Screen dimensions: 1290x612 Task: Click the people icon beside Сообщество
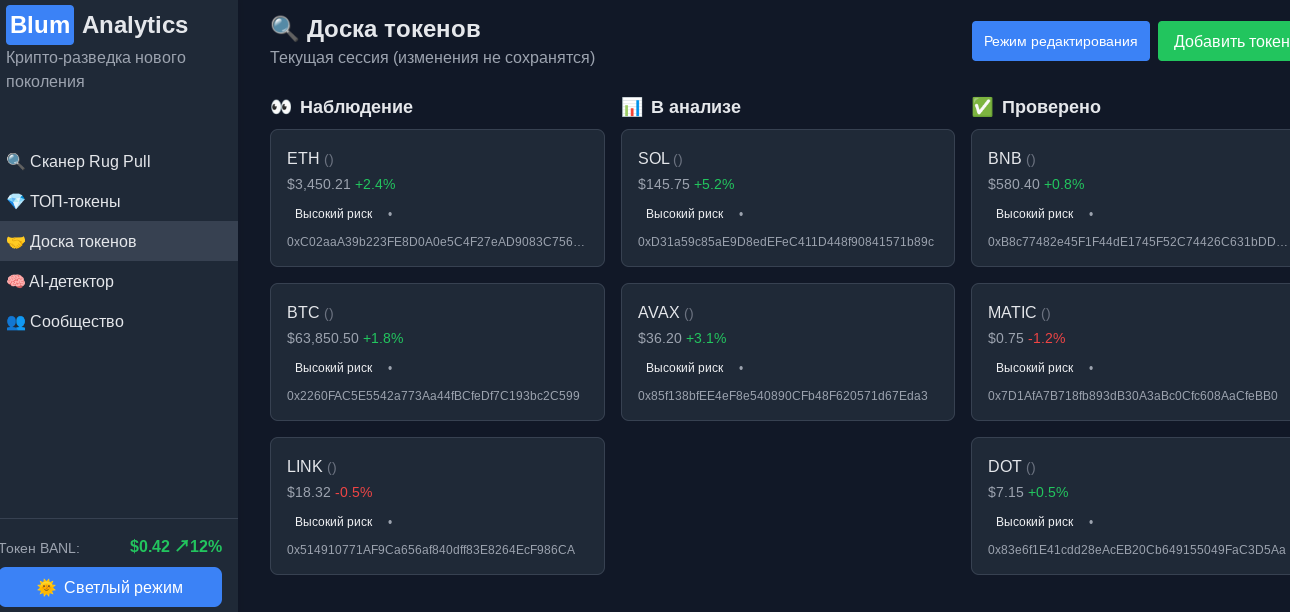point(15,321)
